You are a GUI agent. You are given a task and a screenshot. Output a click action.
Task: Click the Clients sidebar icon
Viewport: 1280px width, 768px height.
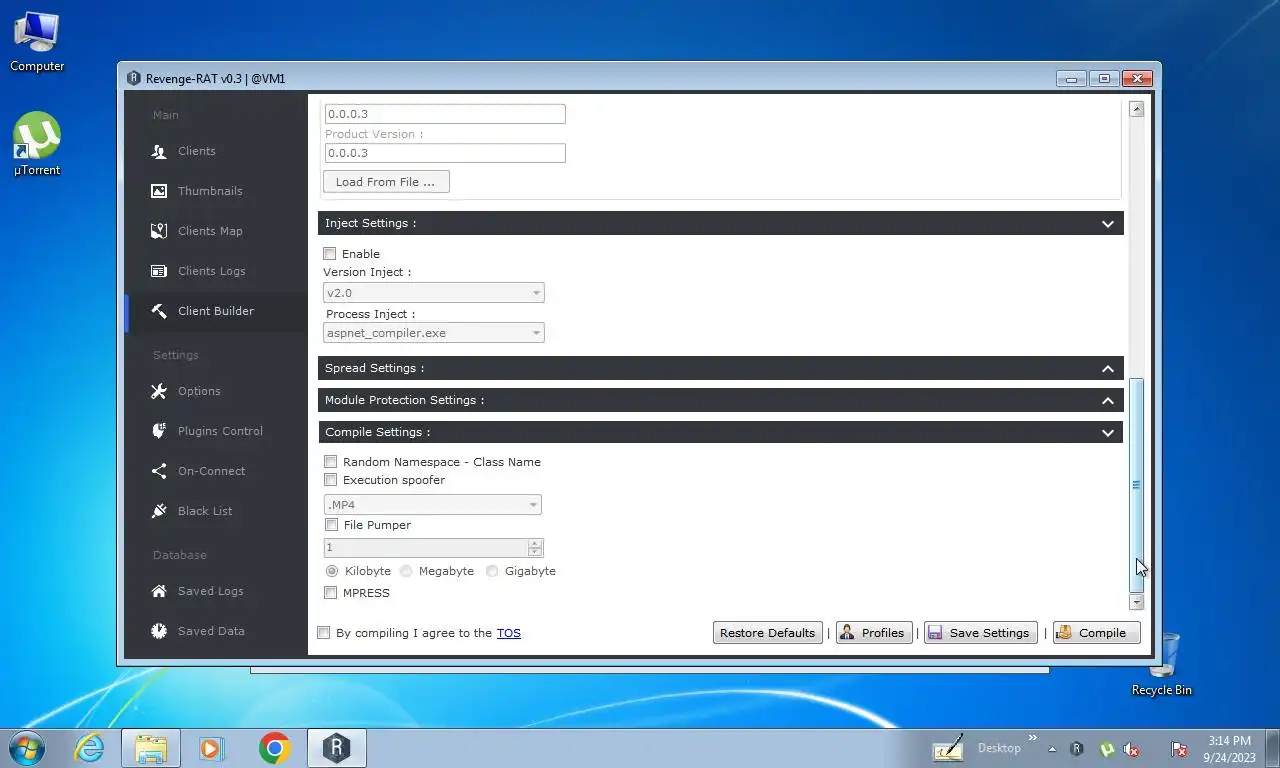tap(159, 151)
